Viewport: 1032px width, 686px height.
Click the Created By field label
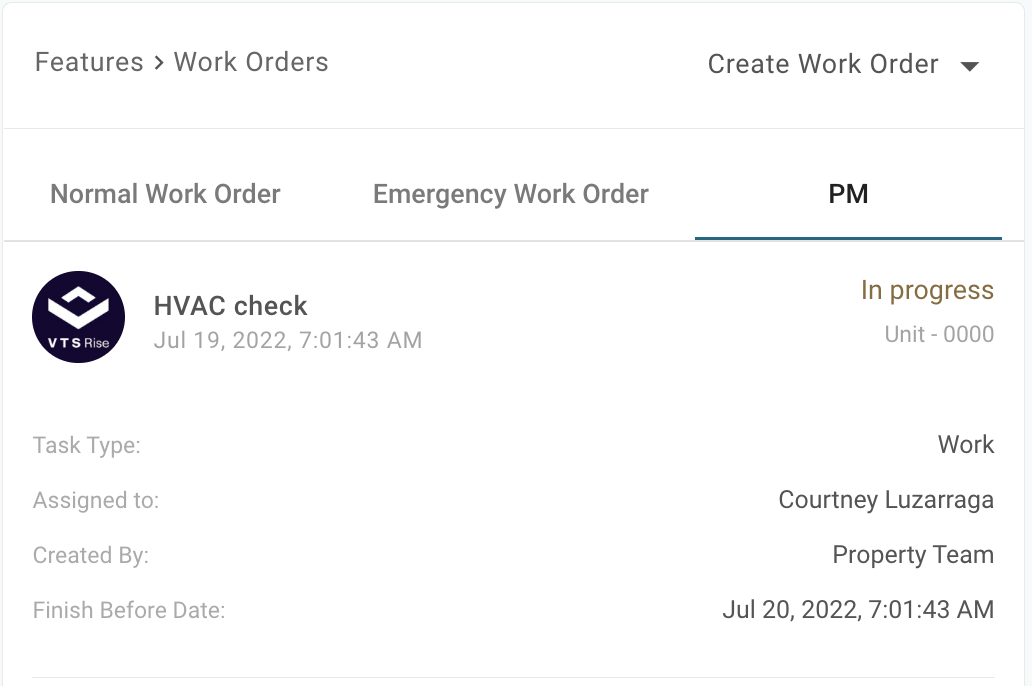[91, 555]
